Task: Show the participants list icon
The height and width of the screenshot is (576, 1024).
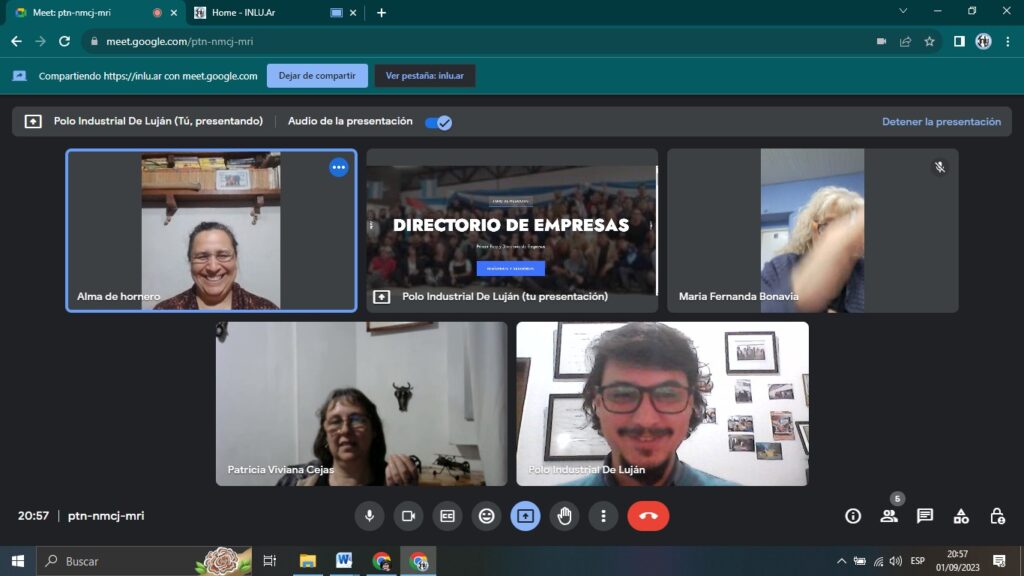Action: pos(889,516)
